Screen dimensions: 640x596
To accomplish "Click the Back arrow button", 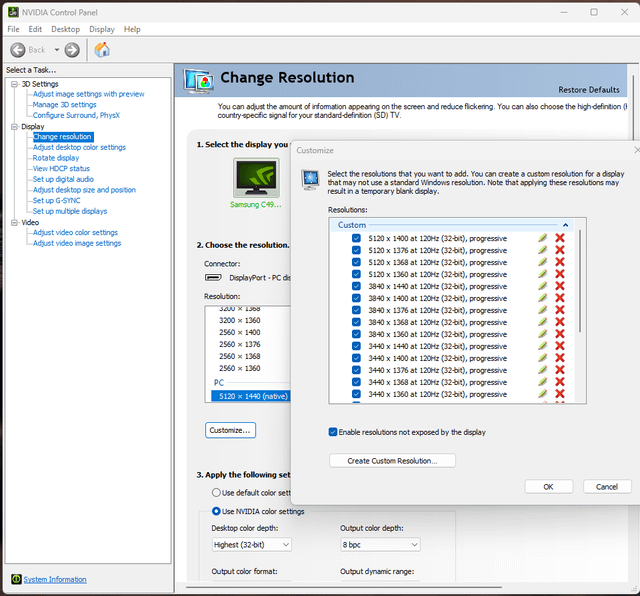I will pyautogui.click(x=30, y=50).
